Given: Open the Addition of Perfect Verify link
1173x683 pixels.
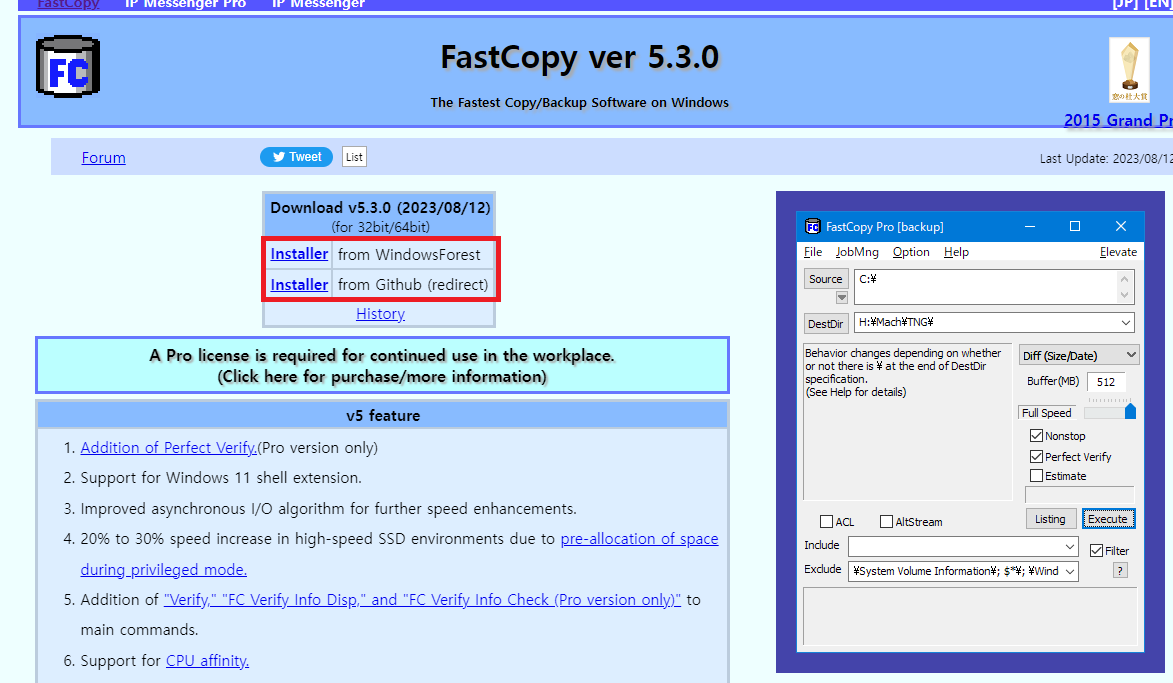Looking at the screenshot, I should 168,447.
